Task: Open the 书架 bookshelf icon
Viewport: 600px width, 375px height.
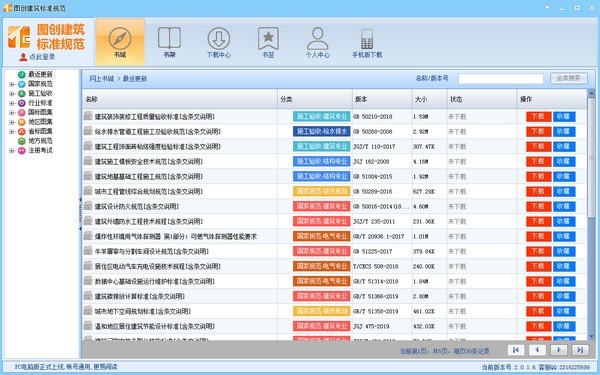Action: tap(169, 42)
